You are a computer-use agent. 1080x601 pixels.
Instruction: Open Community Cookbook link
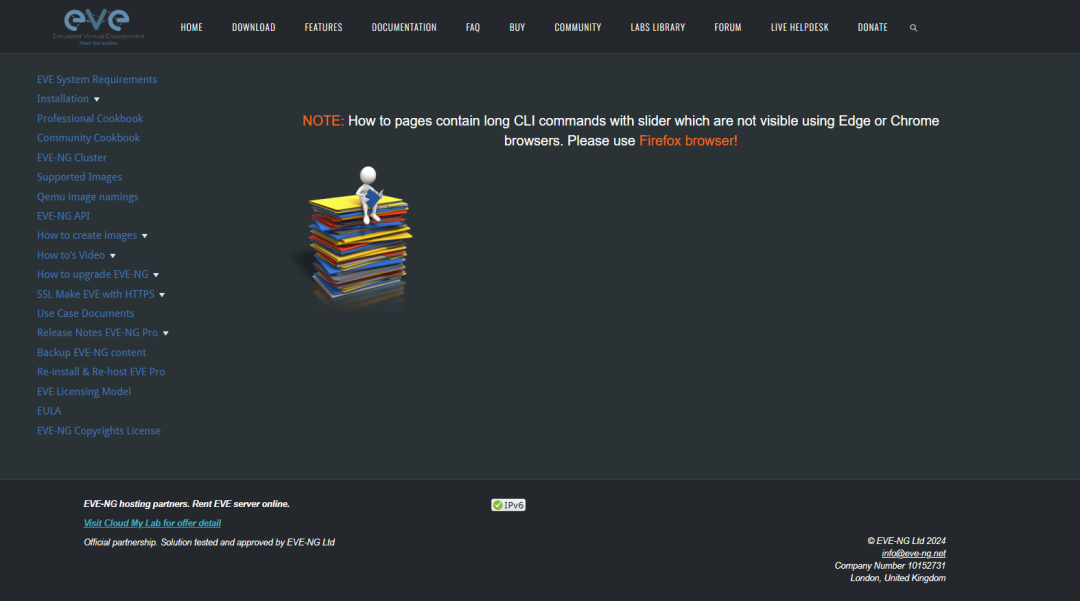(88, 138)
